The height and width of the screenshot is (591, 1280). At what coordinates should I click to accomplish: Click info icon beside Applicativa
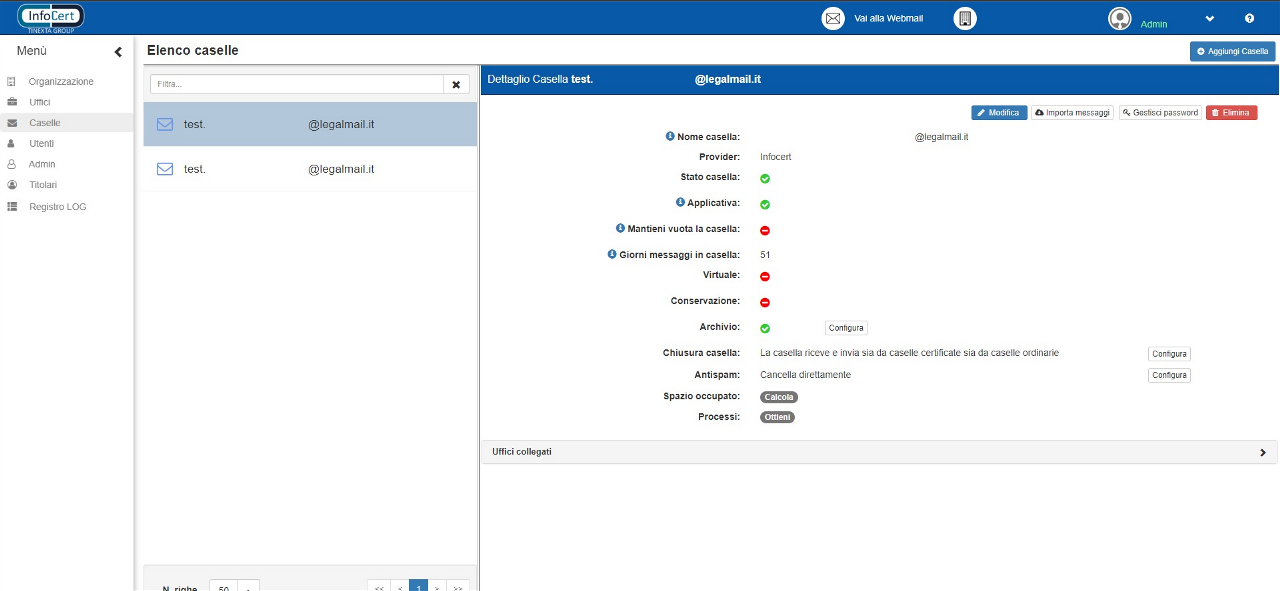(x=680, y=202)
